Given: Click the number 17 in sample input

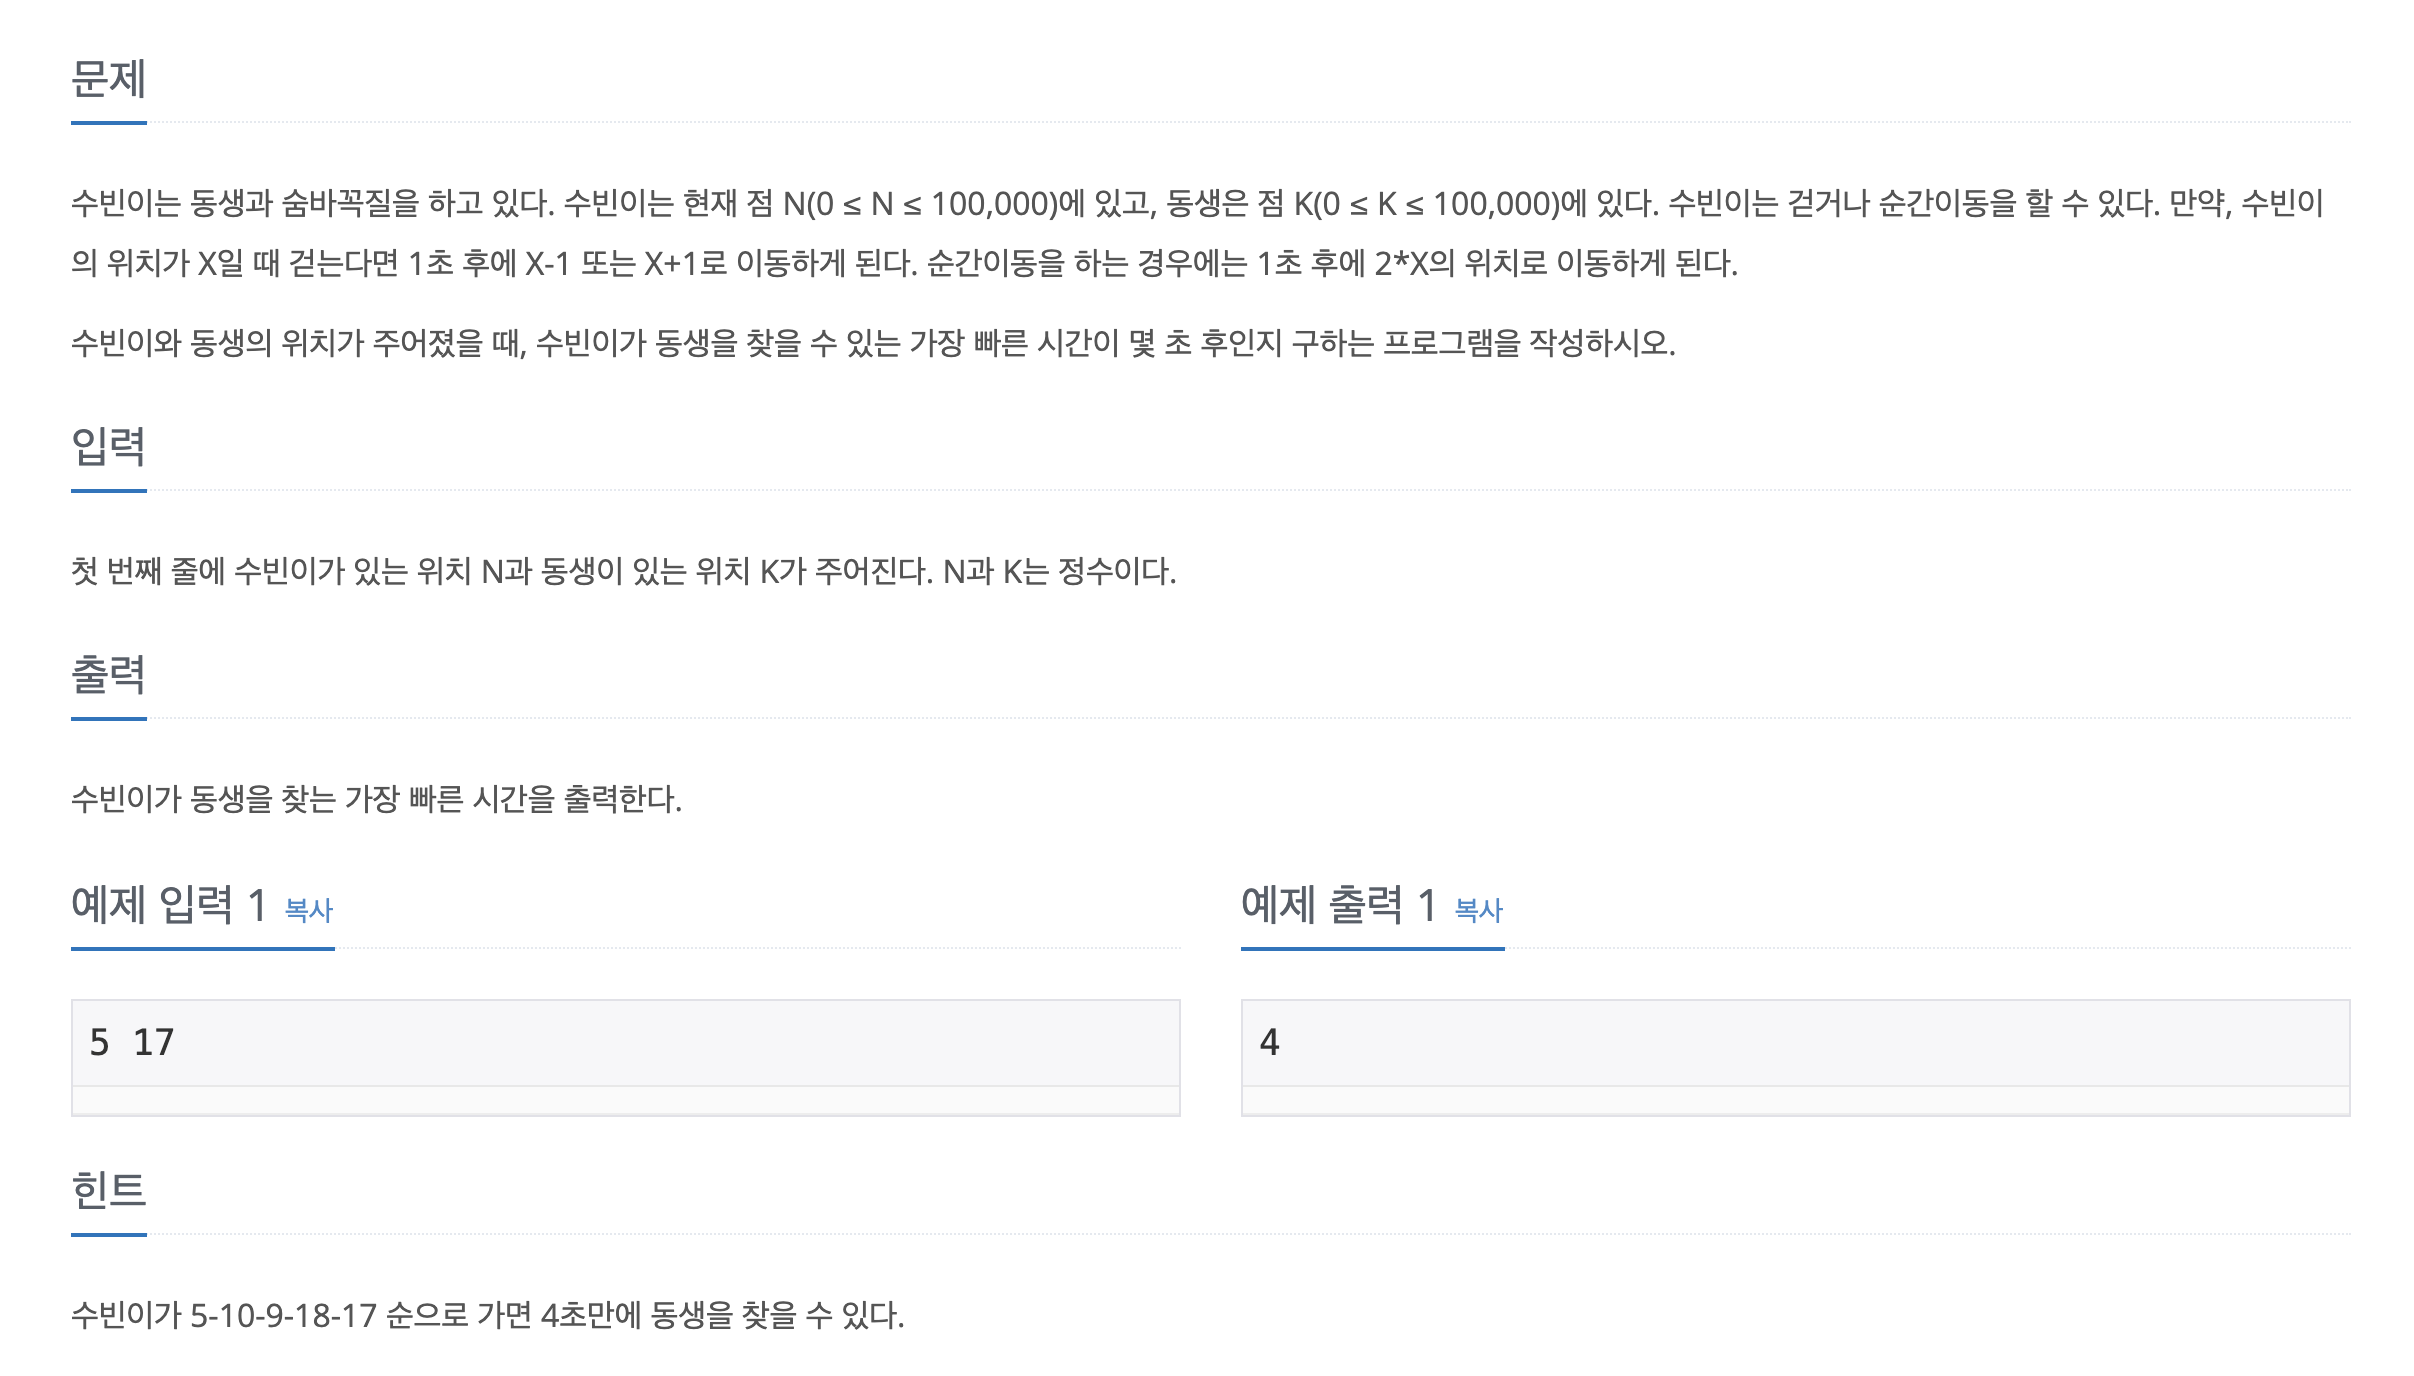Looking at the screenshot, I should [154, 1043].
